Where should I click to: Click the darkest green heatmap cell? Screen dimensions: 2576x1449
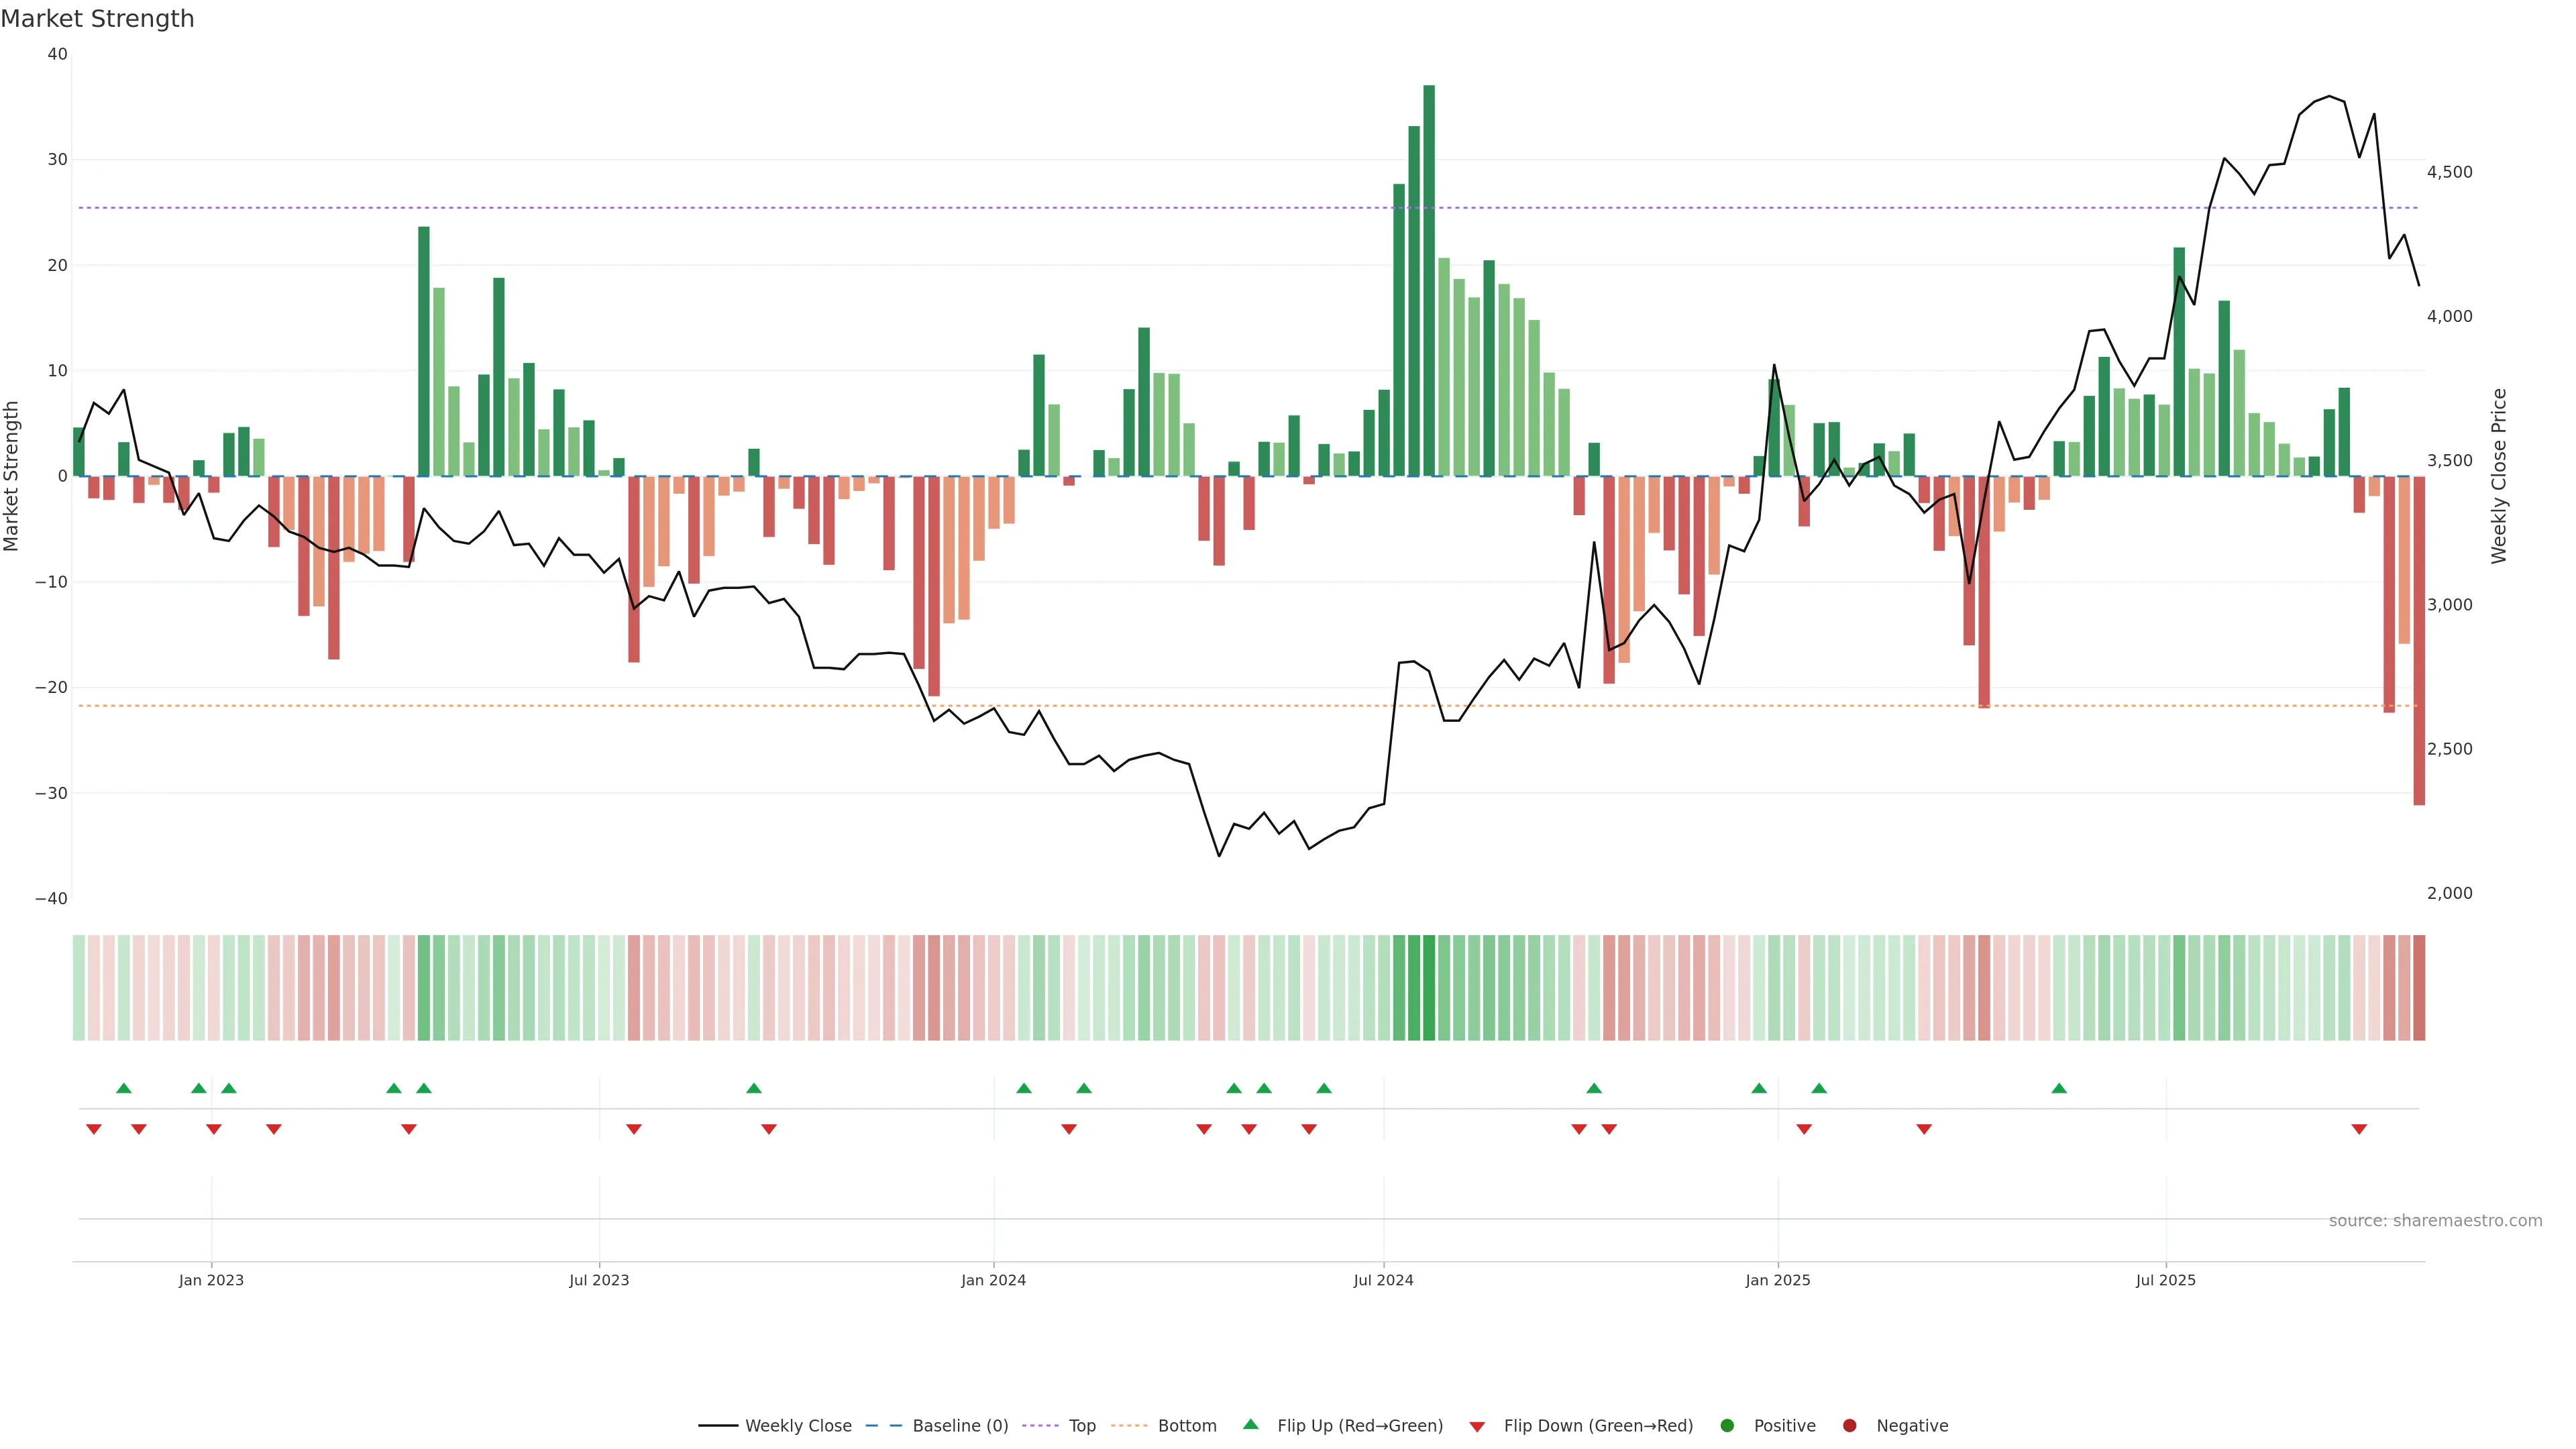click(x=1429, y=988)
